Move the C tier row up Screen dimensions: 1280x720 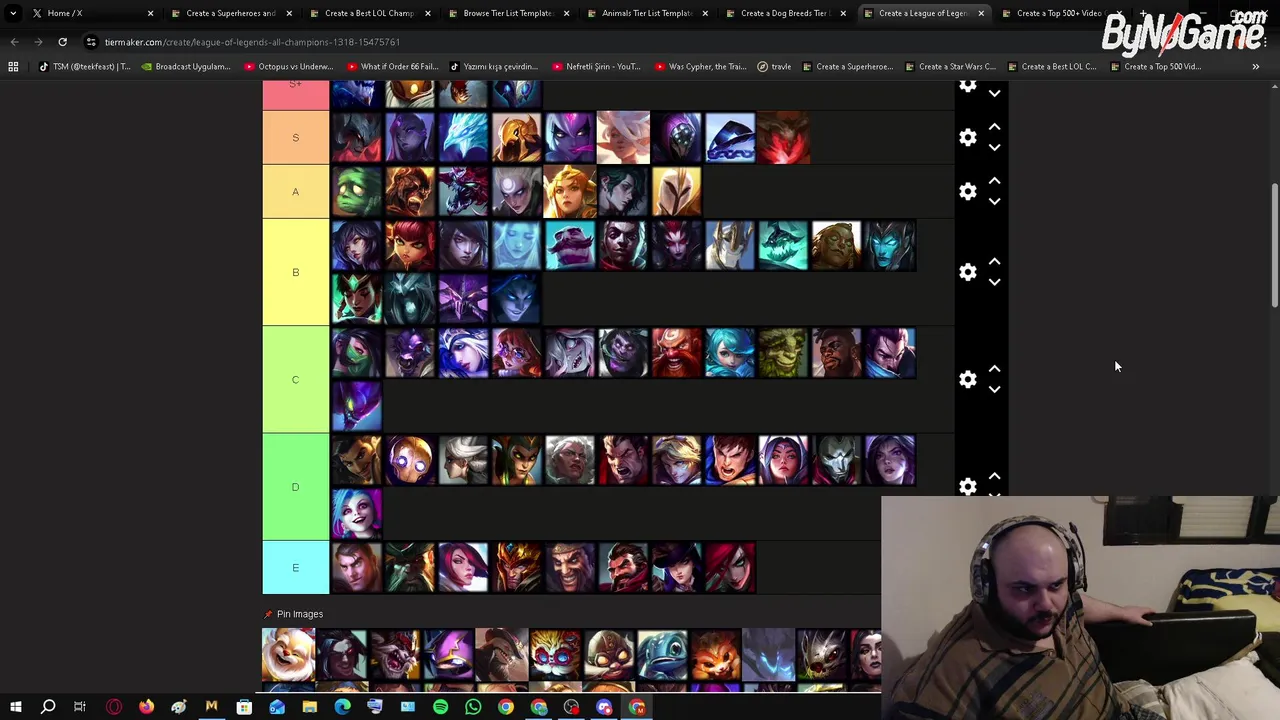pyautogui.click(x=994, y=369)
